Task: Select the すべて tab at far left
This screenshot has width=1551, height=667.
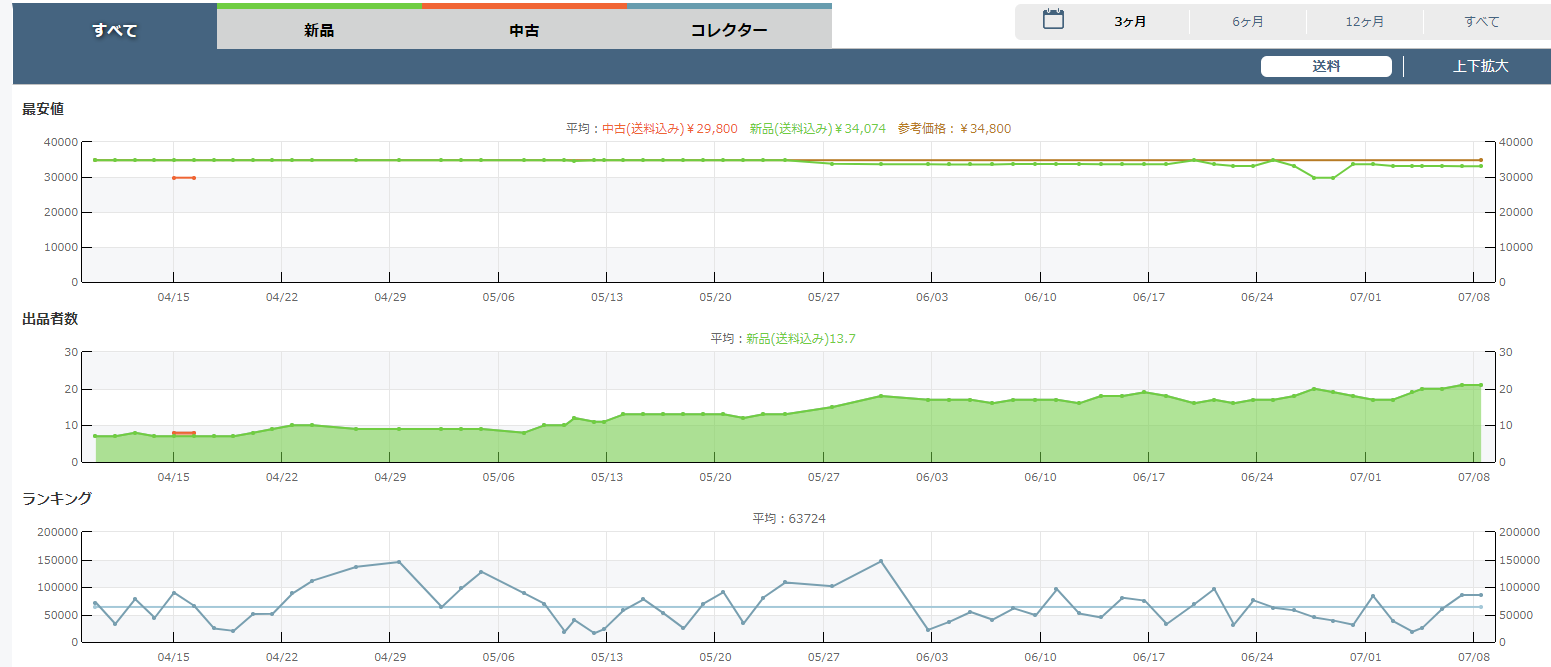Action: click(114, 30)
